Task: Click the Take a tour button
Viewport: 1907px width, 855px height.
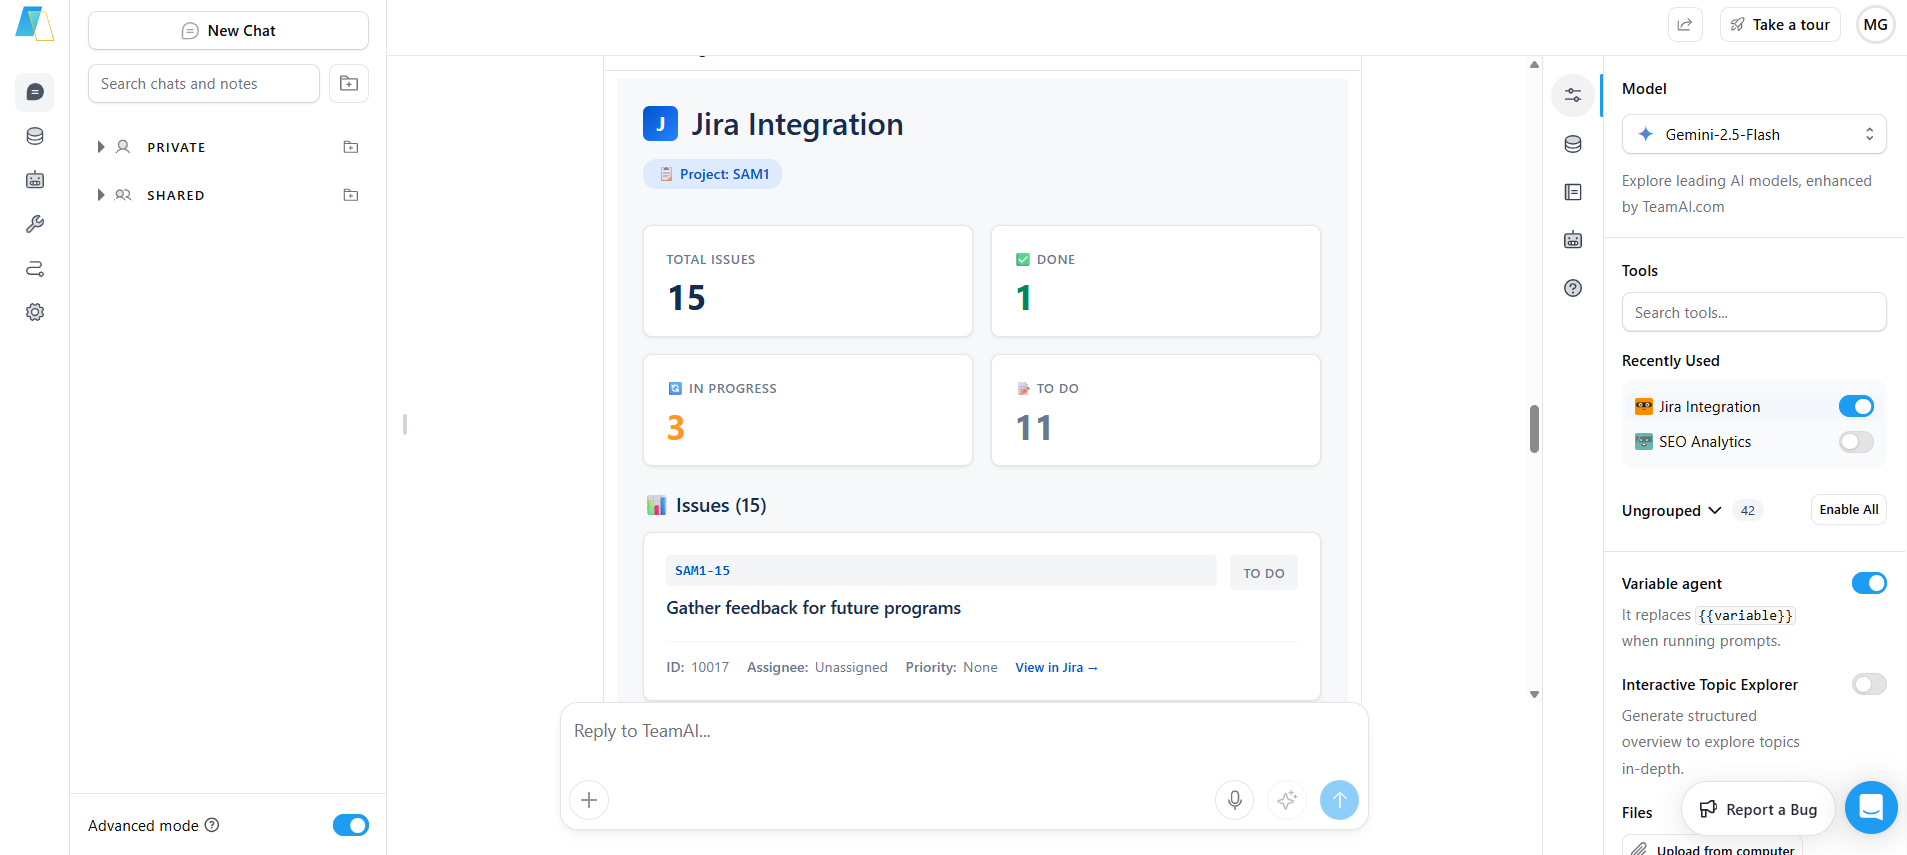Action: [x=1780, y=25]
